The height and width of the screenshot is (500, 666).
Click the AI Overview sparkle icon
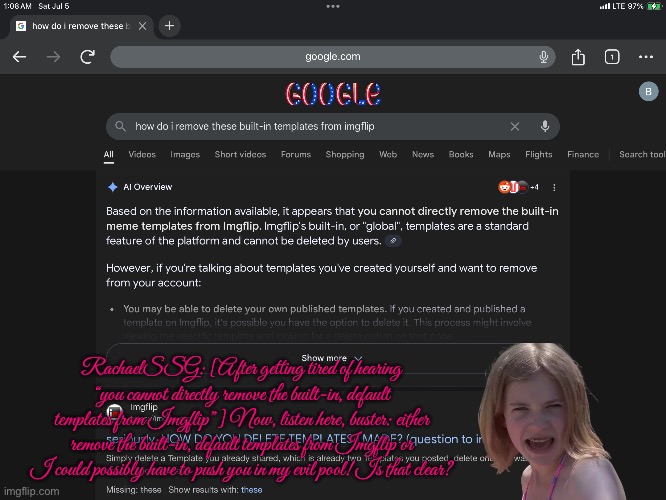point(113,187)
